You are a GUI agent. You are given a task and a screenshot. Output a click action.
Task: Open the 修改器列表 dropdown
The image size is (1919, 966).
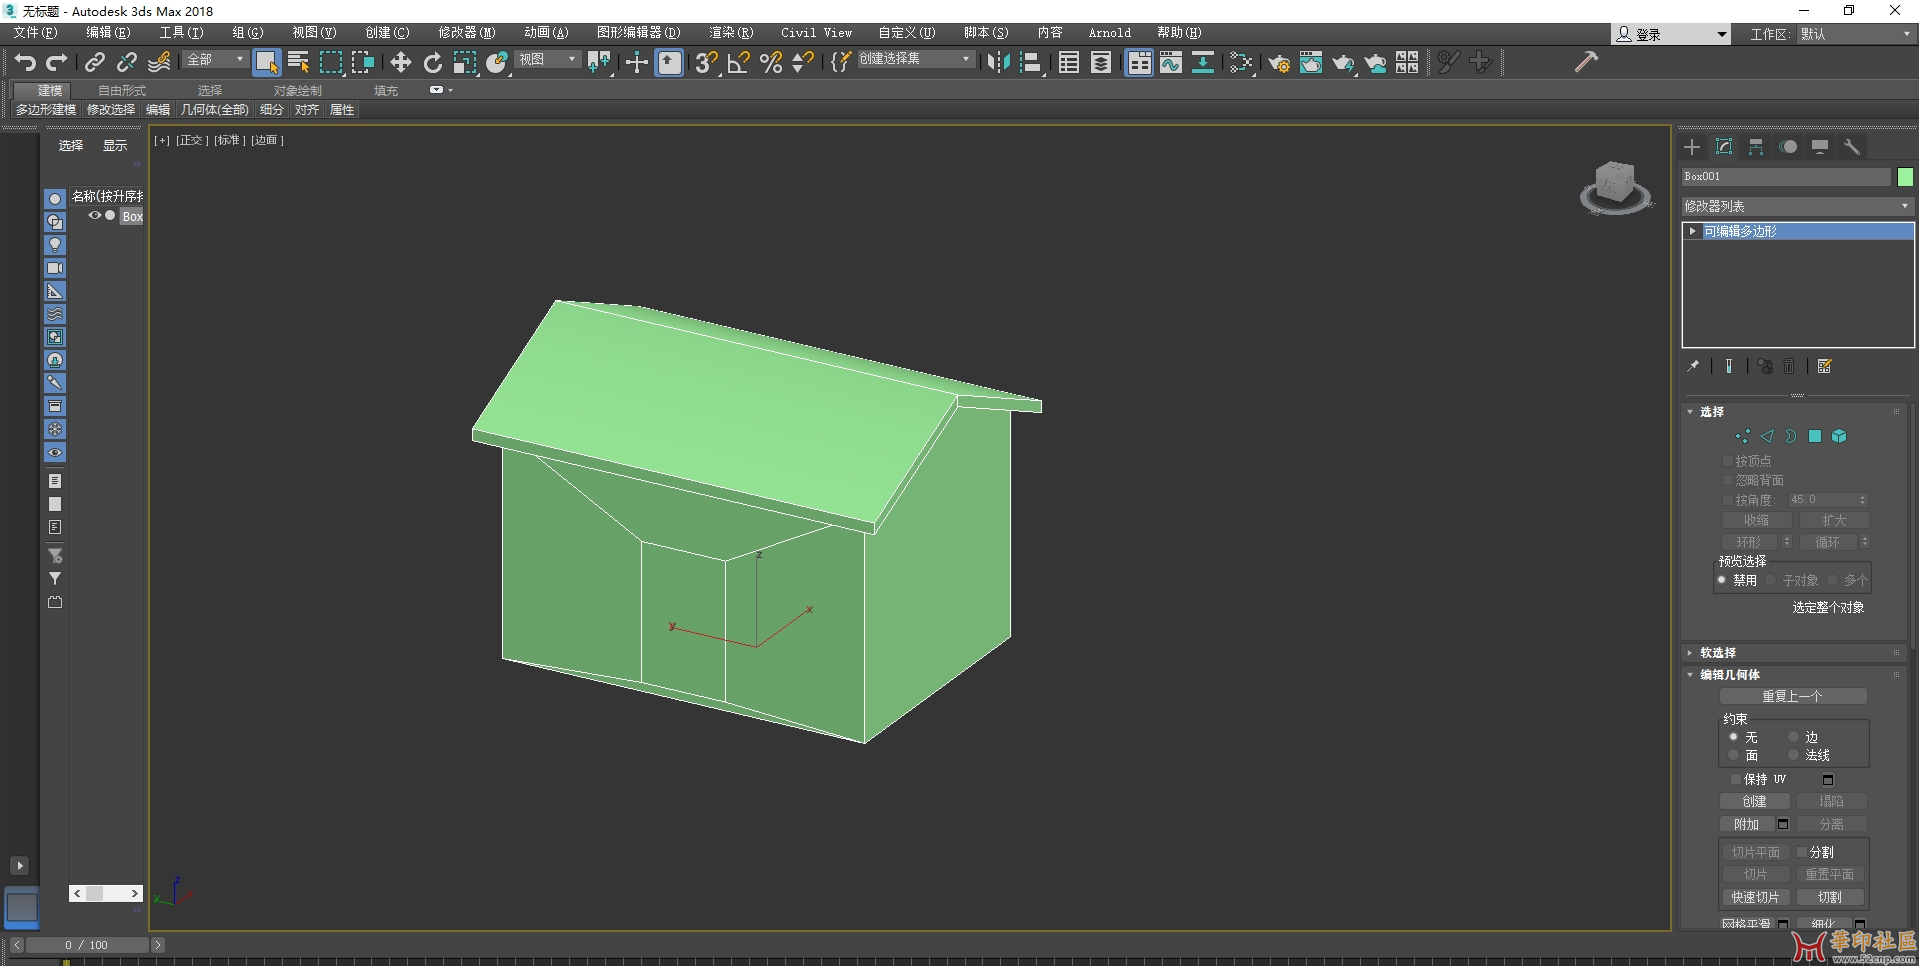tap(1797, 206)
